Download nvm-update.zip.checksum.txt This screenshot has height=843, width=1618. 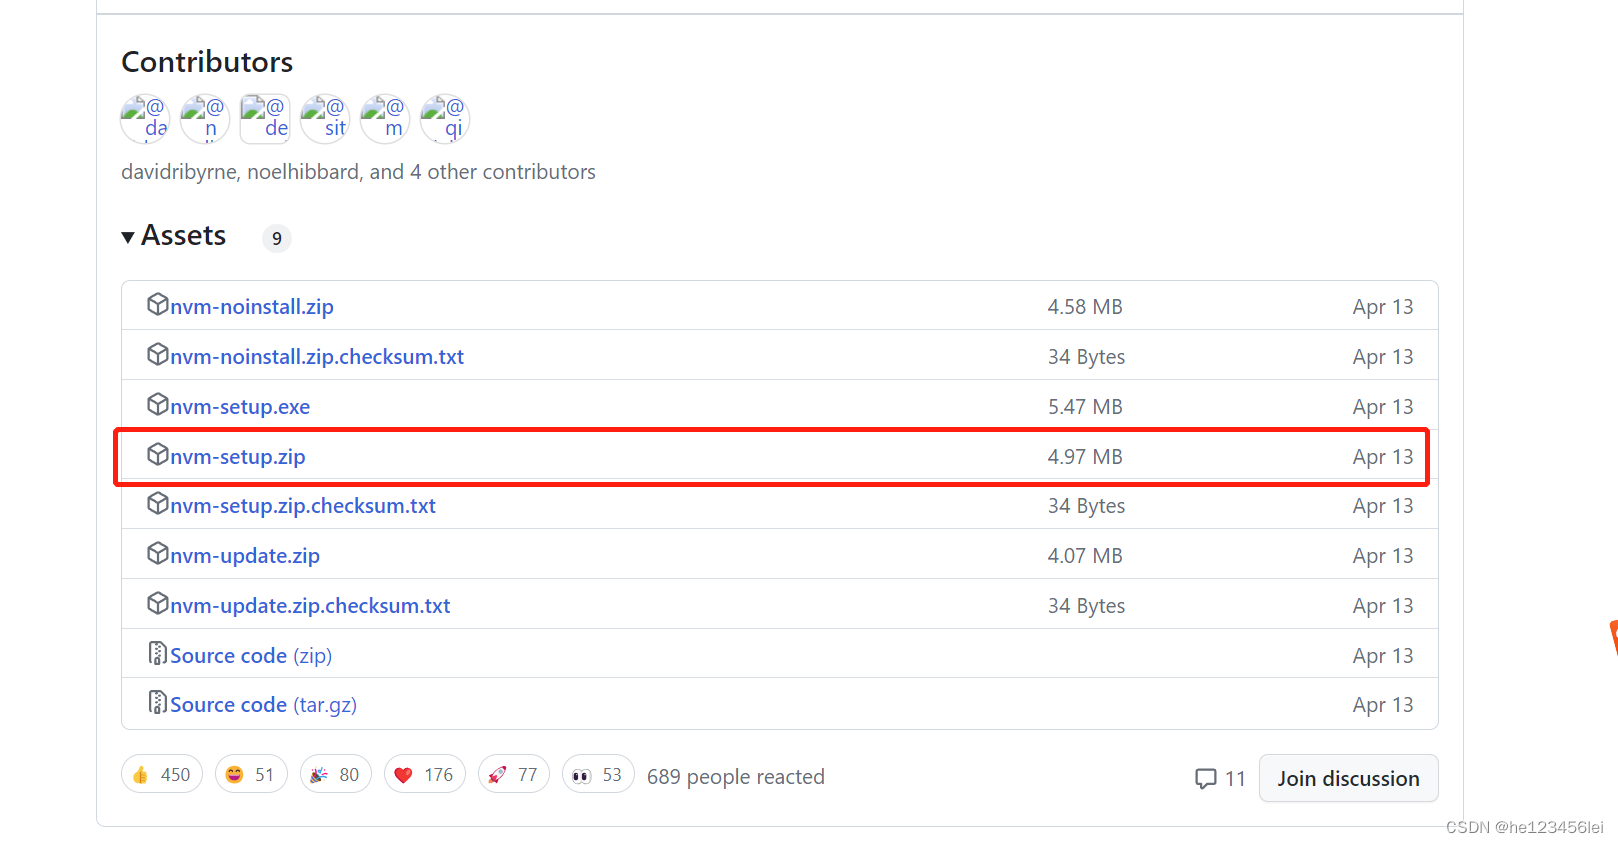tap(310, 606)
